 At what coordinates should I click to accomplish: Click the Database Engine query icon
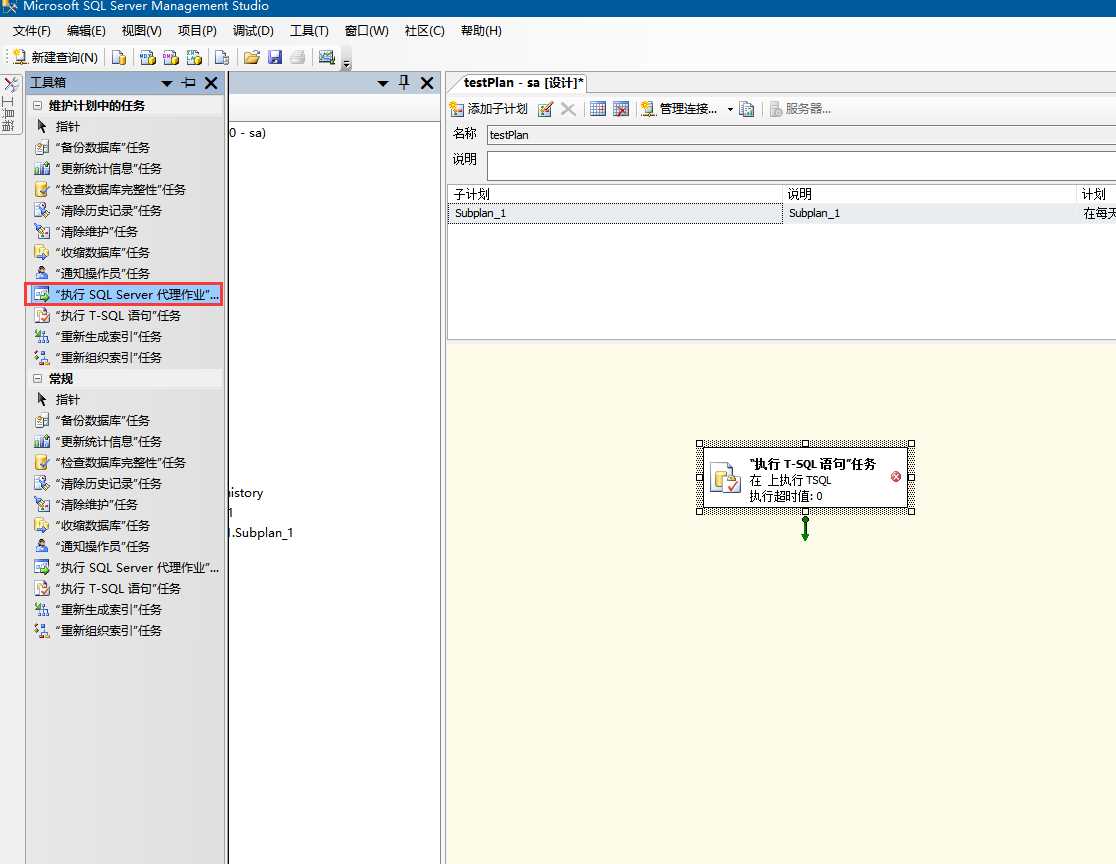point(119,58)
